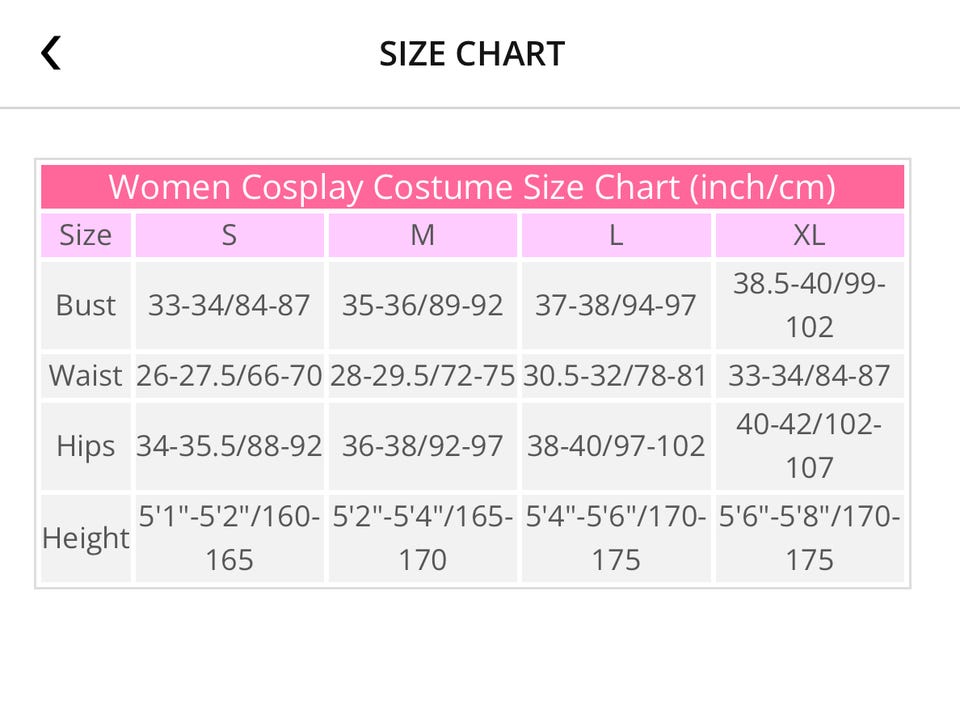
Task: Click the Hips row label
Action: [x=86, y=446]
